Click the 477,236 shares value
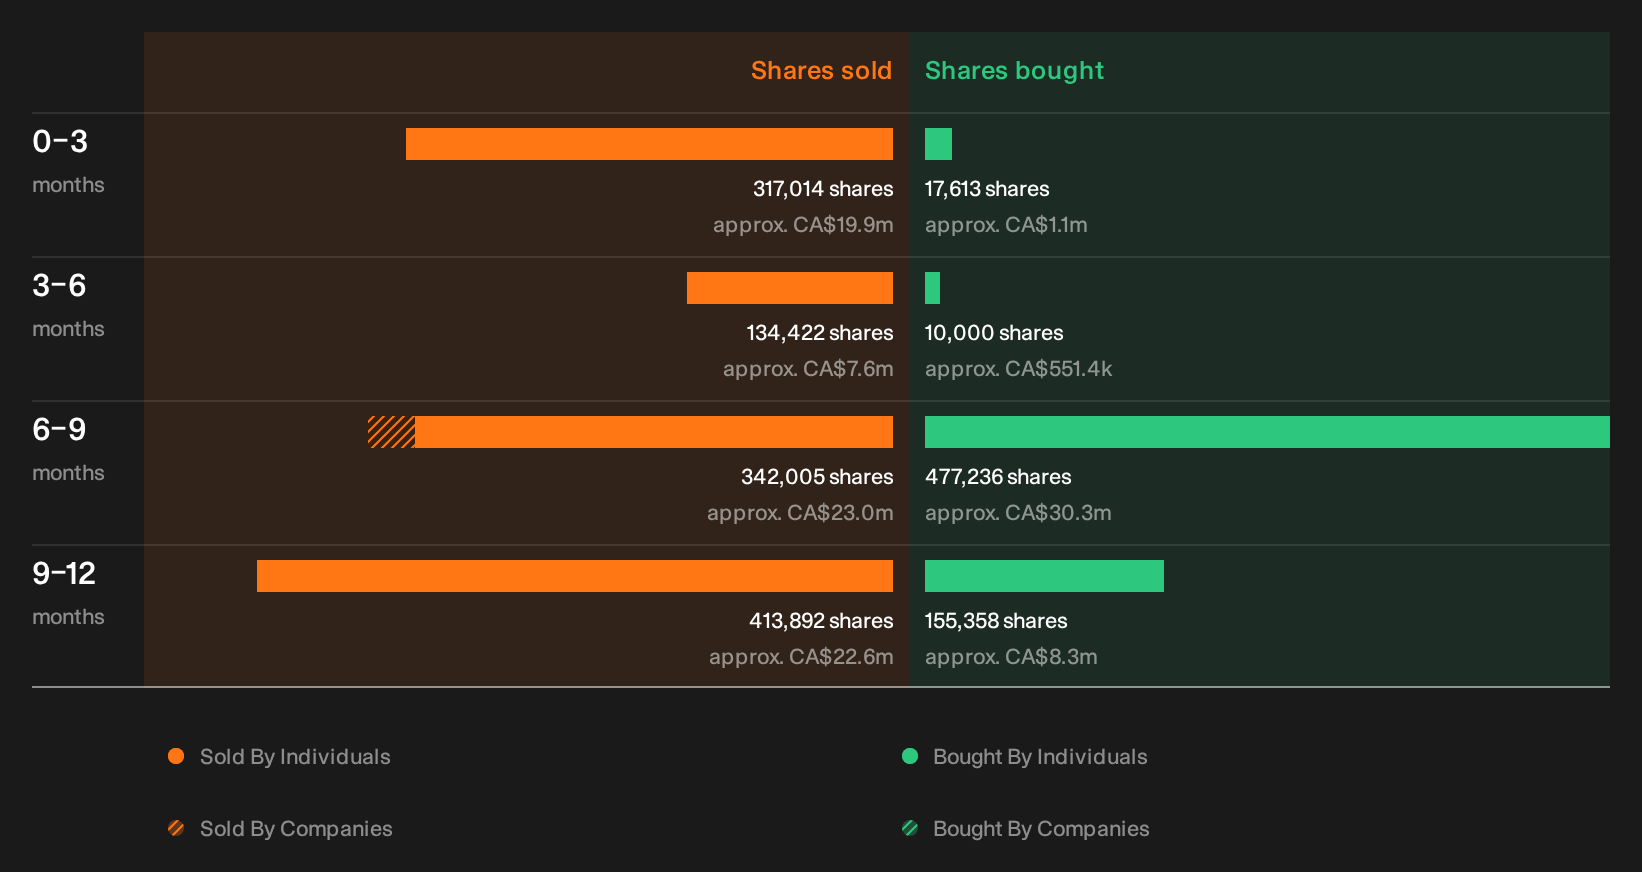This screenshot has height=872, width=1642. (998, 477)
